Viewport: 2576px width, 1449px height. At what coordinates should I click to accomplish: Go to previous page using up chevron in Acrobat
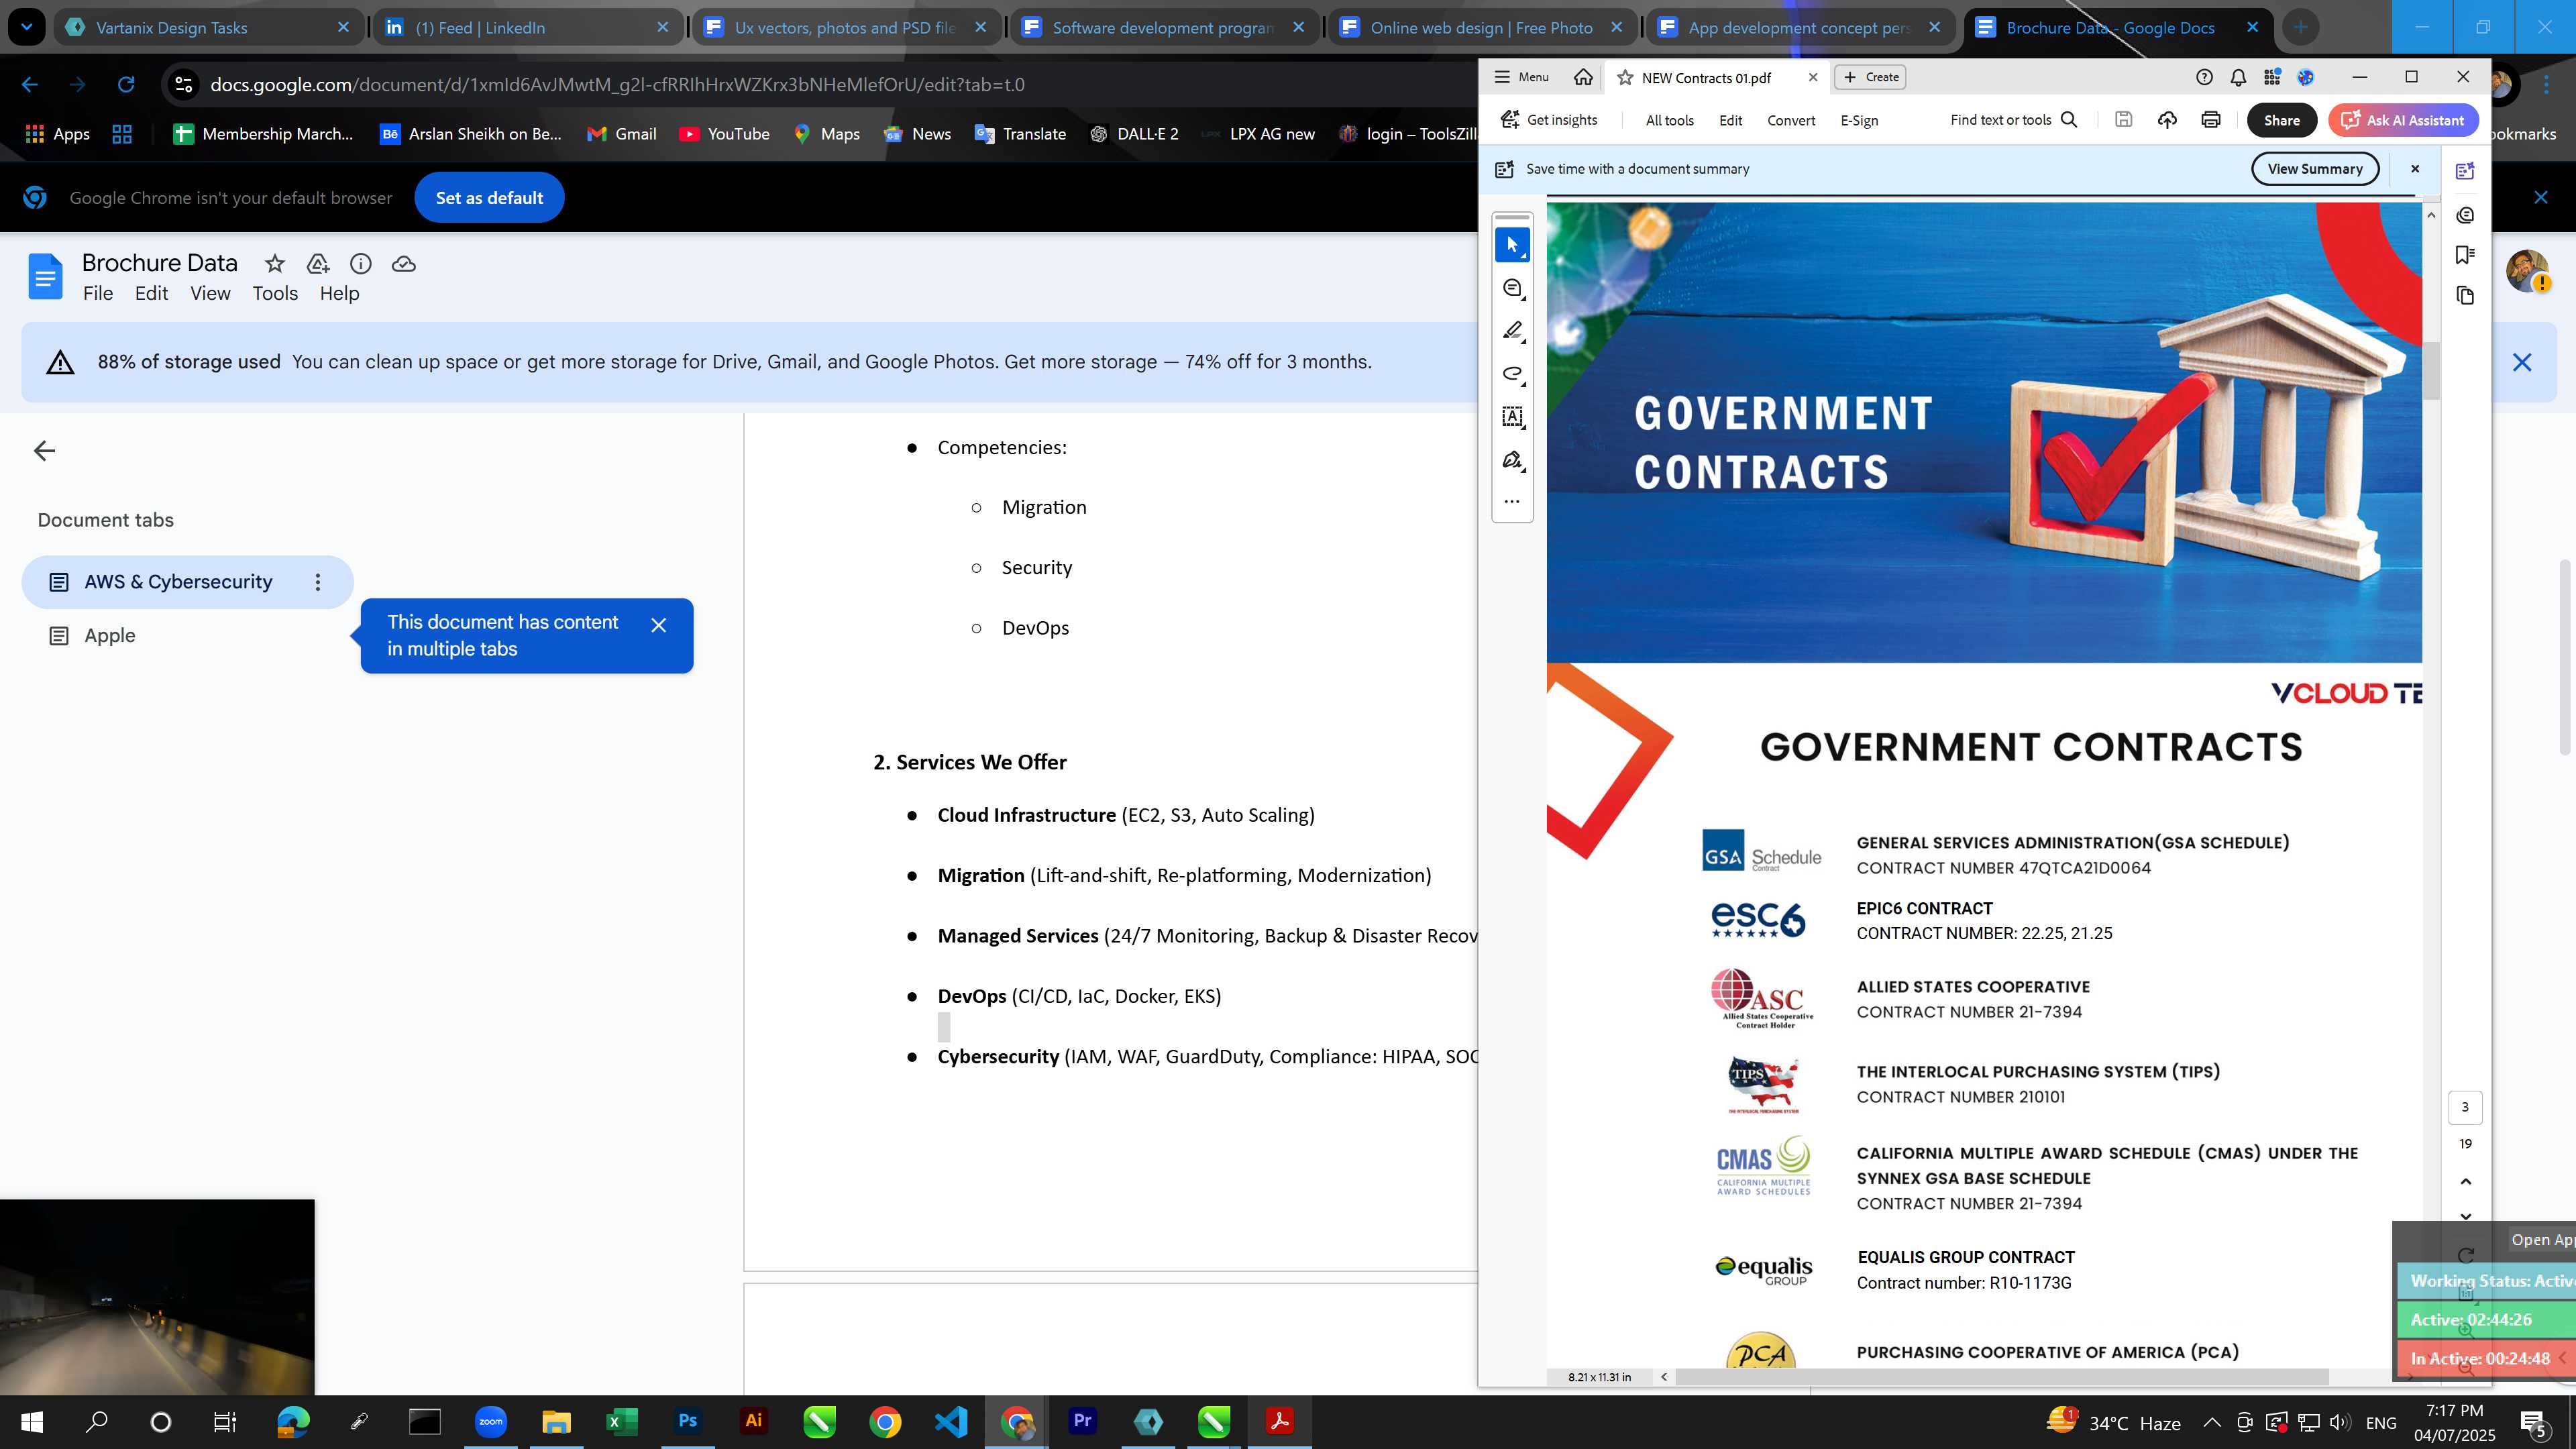pyautogui.click(x=2465, y=1182)
